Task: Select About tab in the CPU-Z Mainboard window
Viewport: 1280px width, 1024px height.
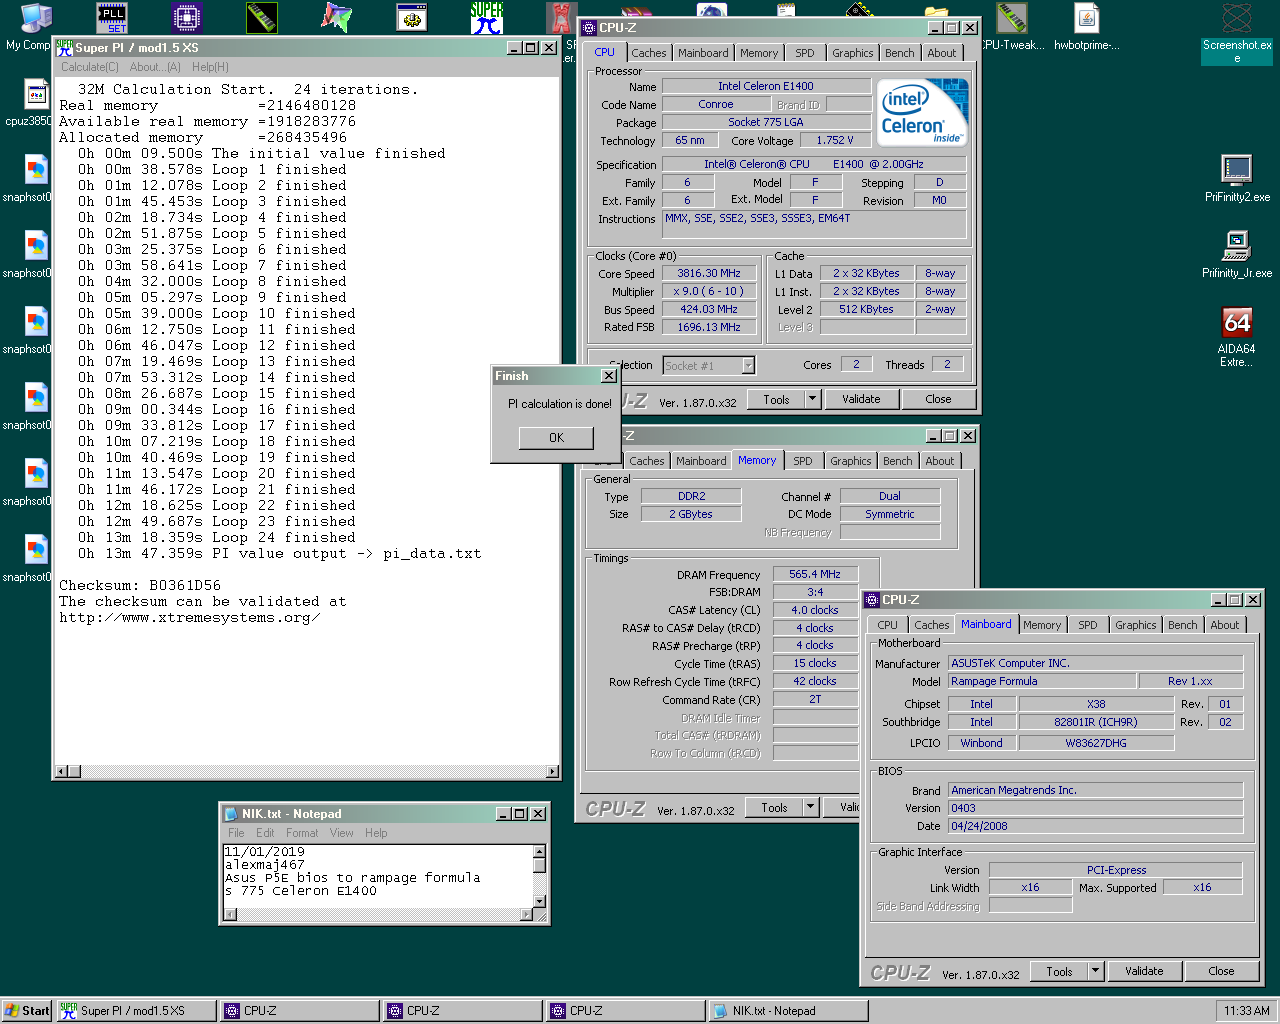Action: click(x=1224, y=625)
